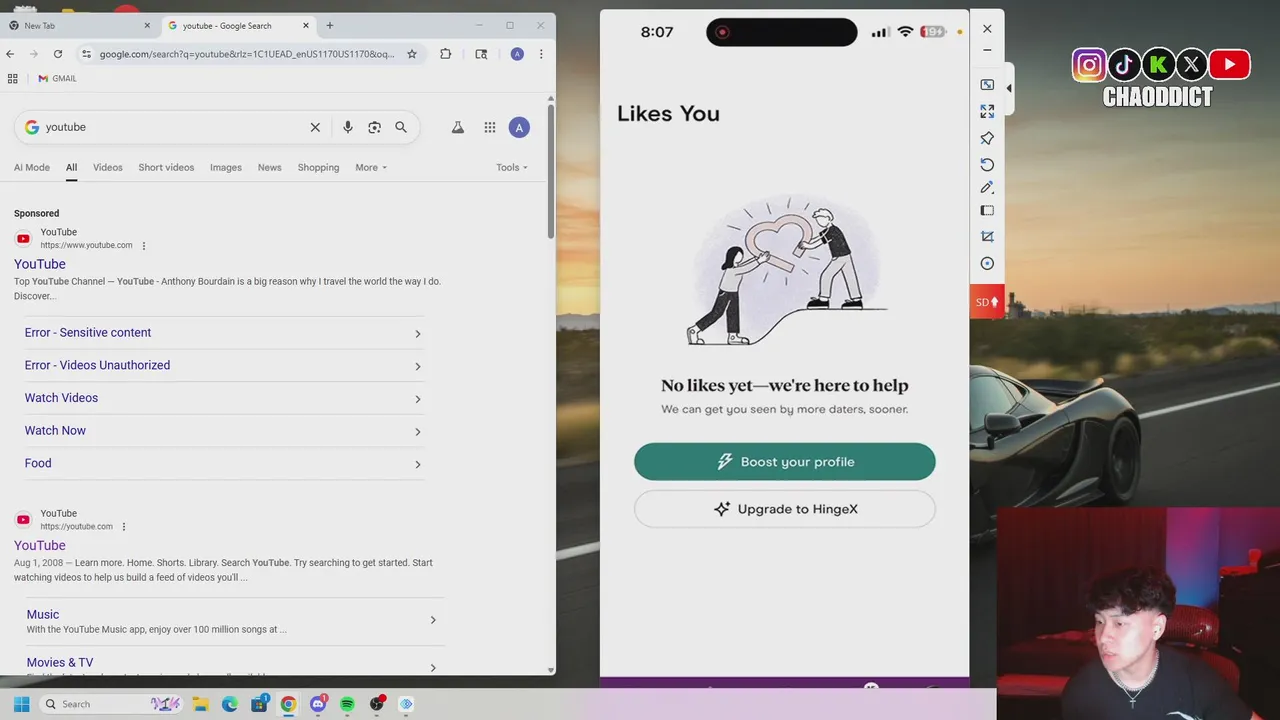This screenshot has height=720, width=1280.
Task: Open the Watch Videos sitelink
Action: [223, 398]
